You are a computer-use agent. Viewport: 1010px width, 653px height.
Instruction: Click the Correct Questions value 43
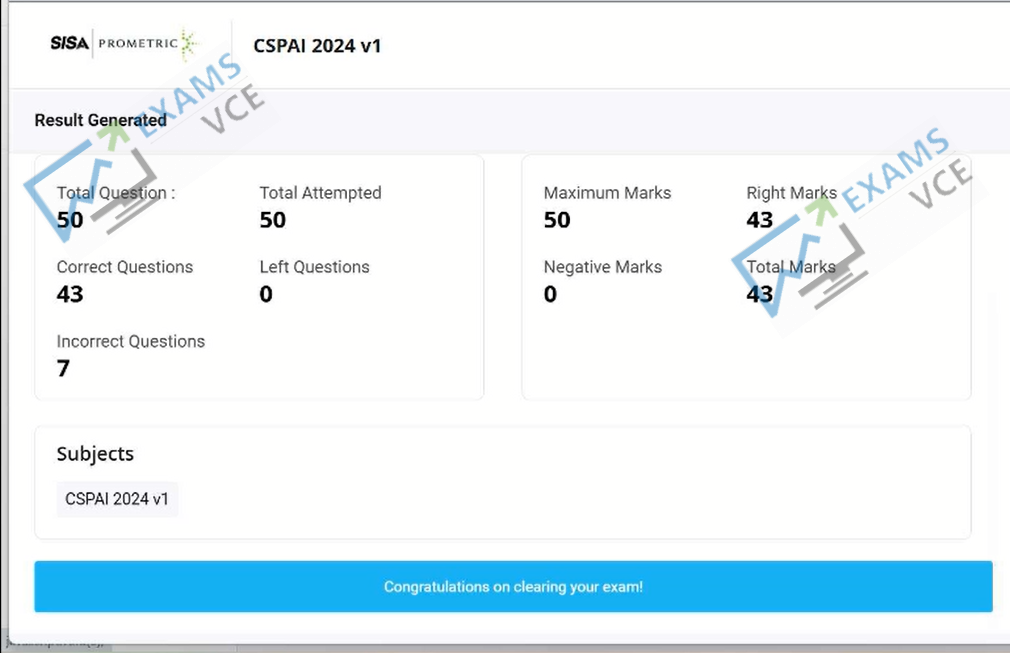[x=70, y=294]
